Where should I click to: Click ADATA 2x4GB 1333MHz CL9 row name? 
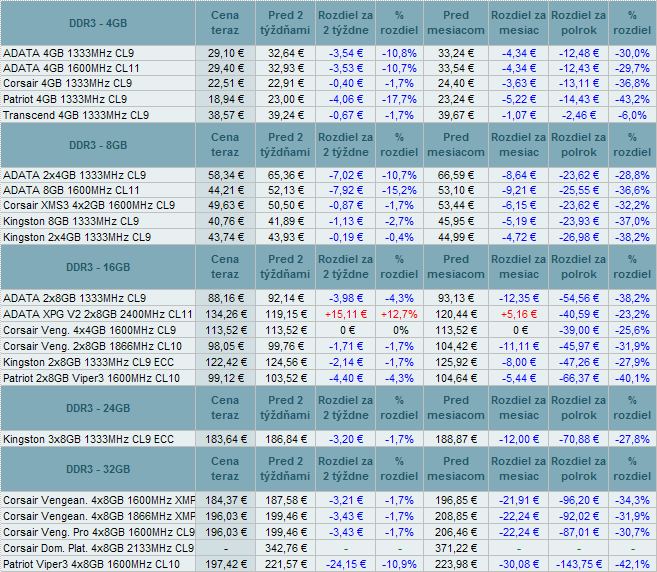(75, 175)
